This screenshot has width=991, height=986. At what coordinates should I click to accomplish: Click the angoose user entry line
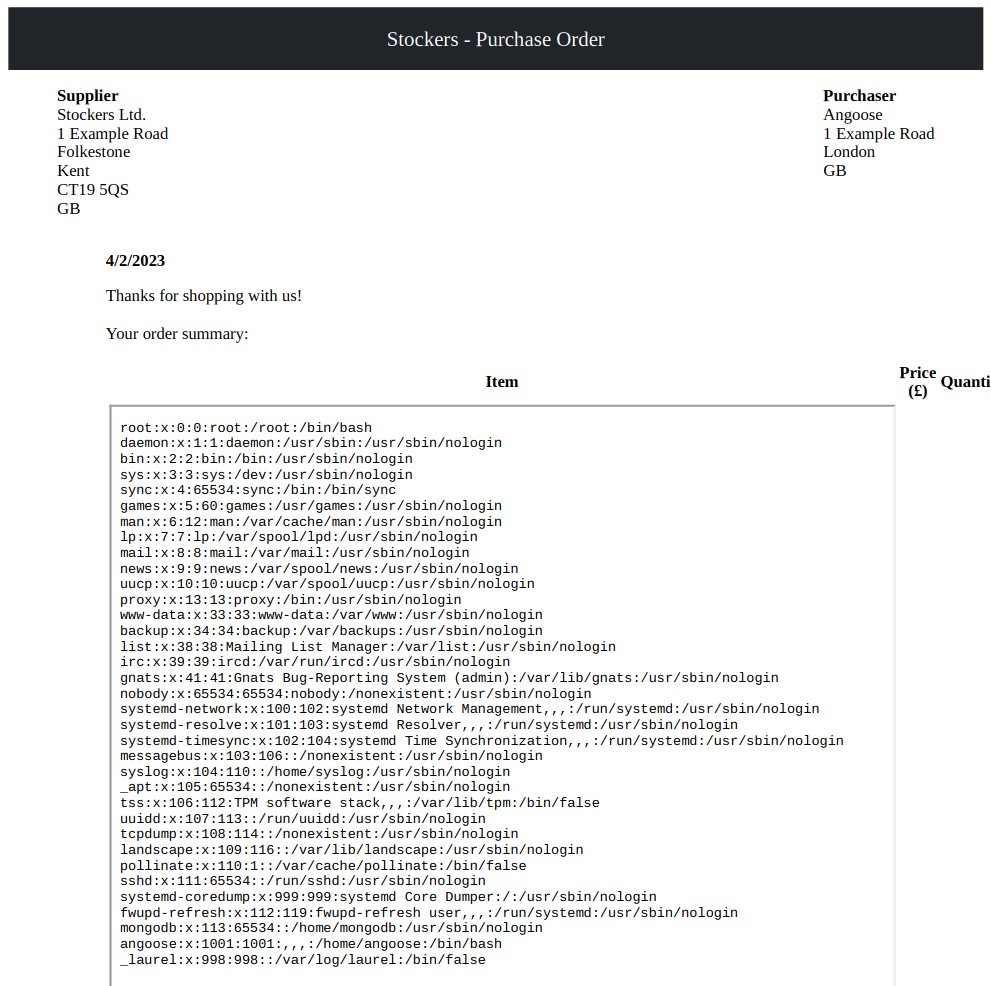(x=310, y=944)
